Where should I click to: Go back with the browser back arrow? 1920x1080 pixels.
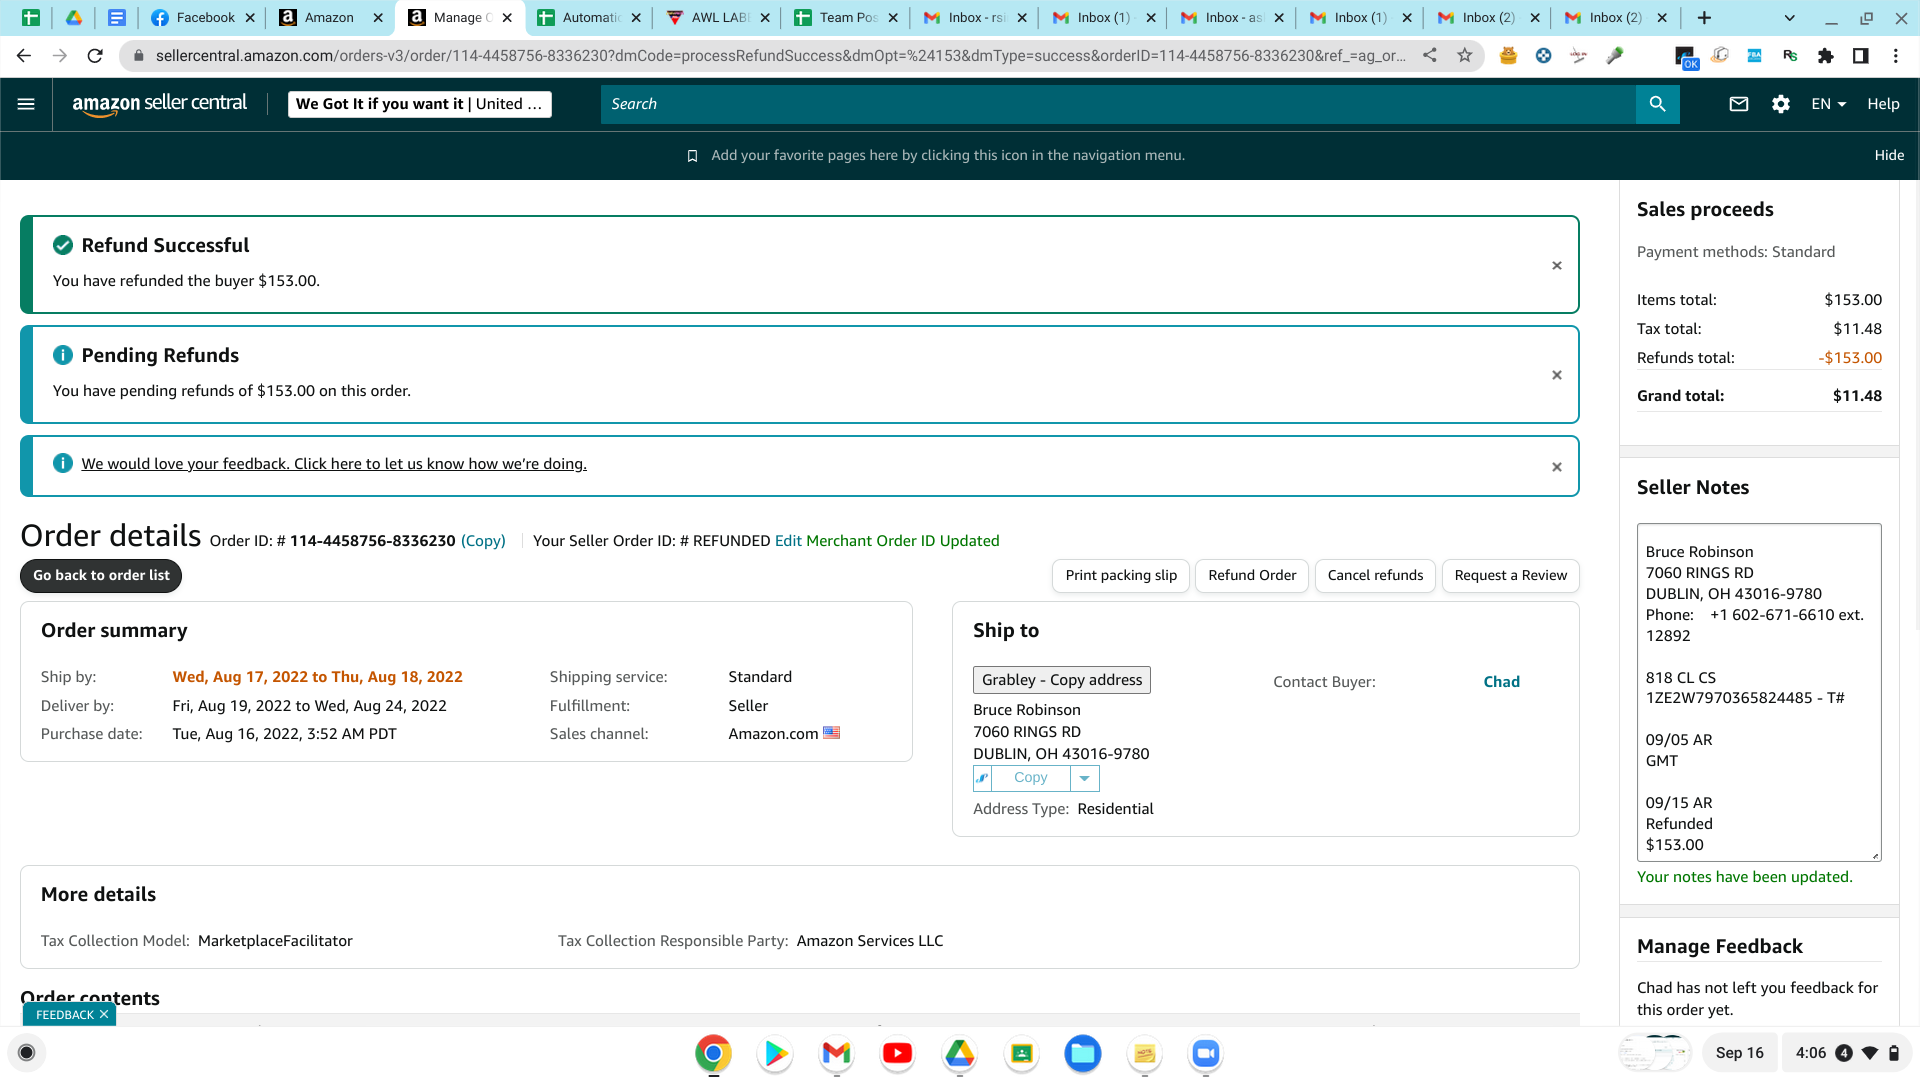coord(24,56)
